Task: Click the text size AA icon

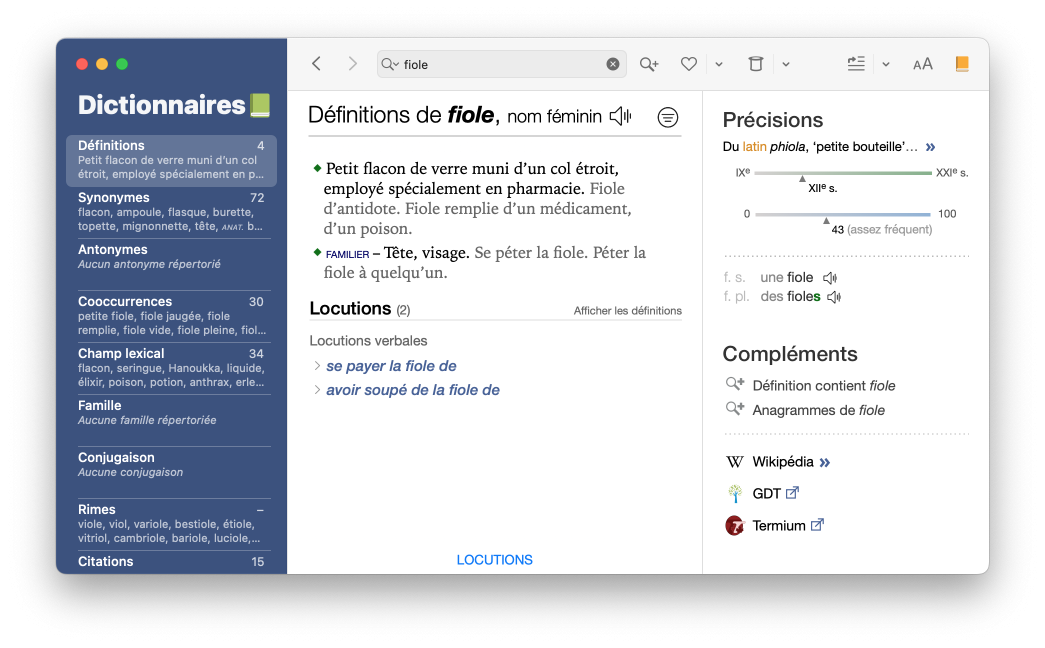Action: click(922, 64)
